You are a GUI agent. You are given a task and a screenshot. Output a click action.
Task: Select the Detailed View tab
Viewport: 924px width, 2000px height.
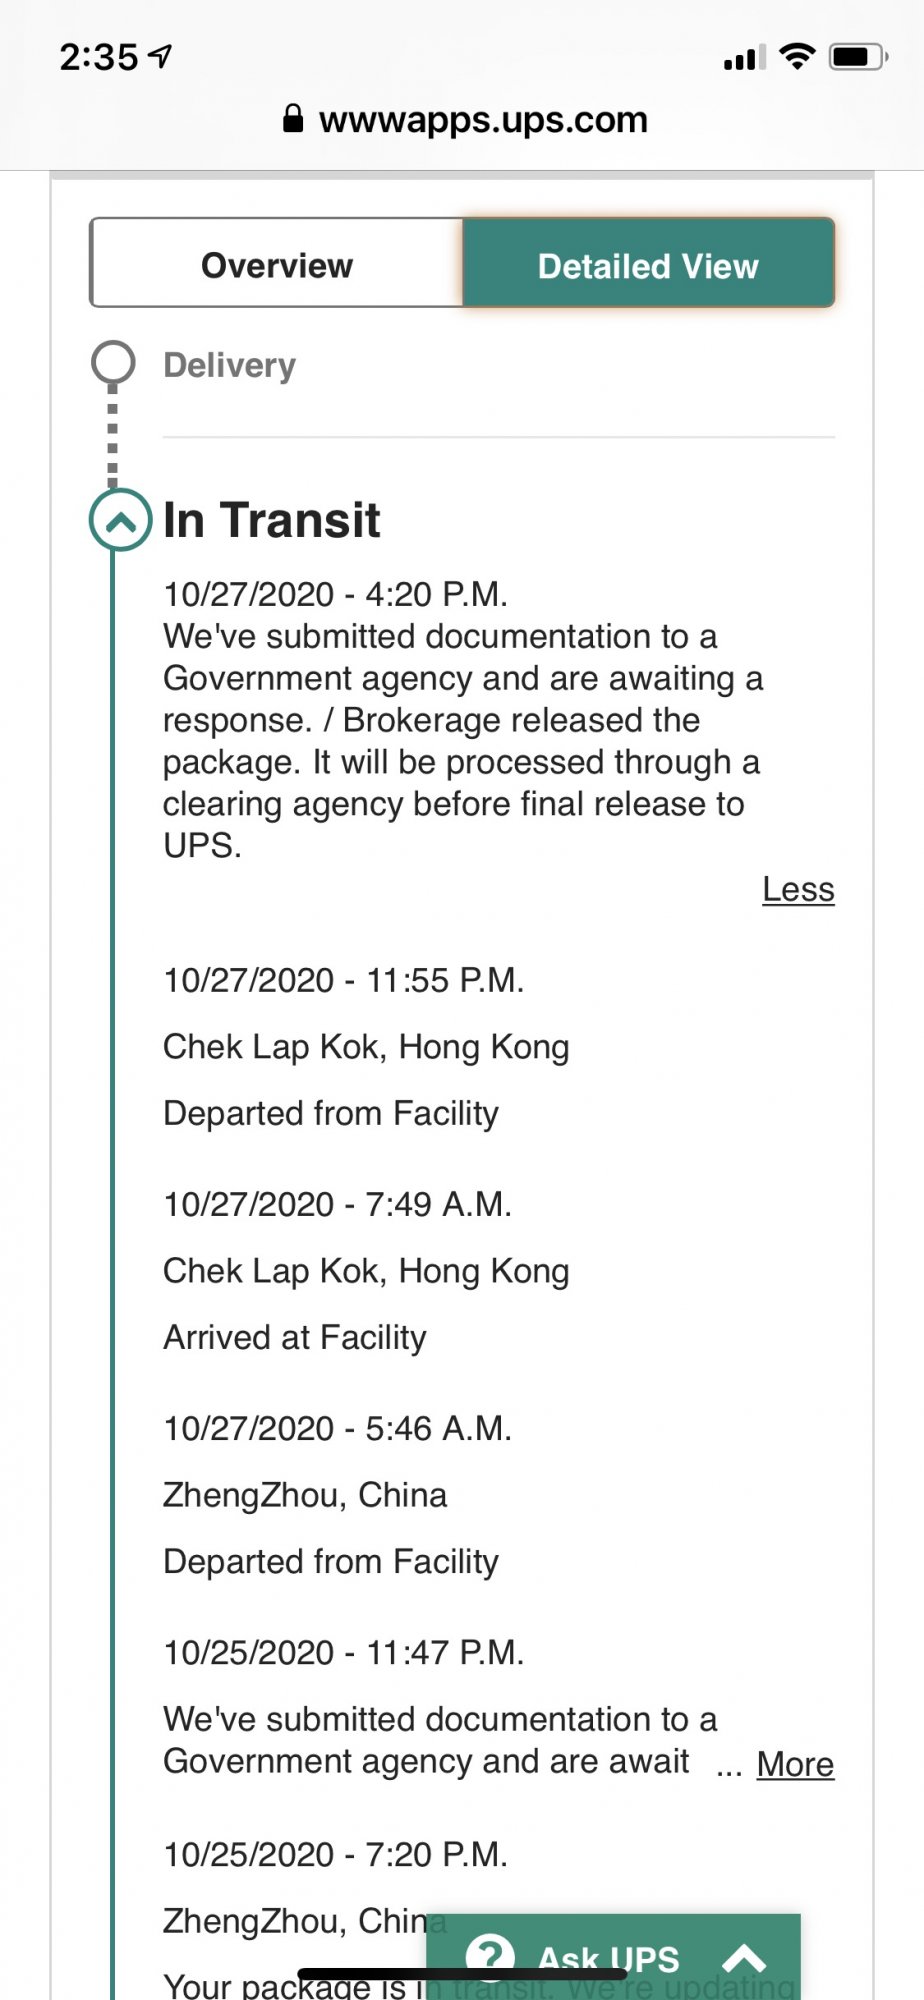(648, 263)
